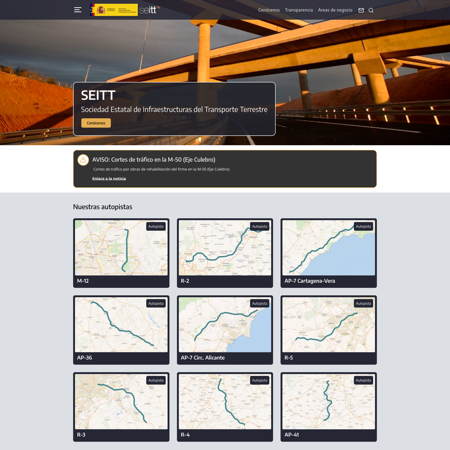Viewport: 450px width, 450px height.
Task: Open the AP-36 autopista card
Action: pos(121,330)
